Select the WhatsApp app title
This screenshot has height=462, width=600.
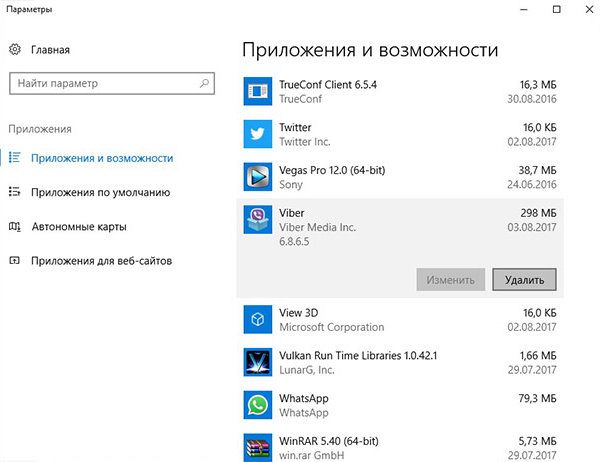click(304, 398)
